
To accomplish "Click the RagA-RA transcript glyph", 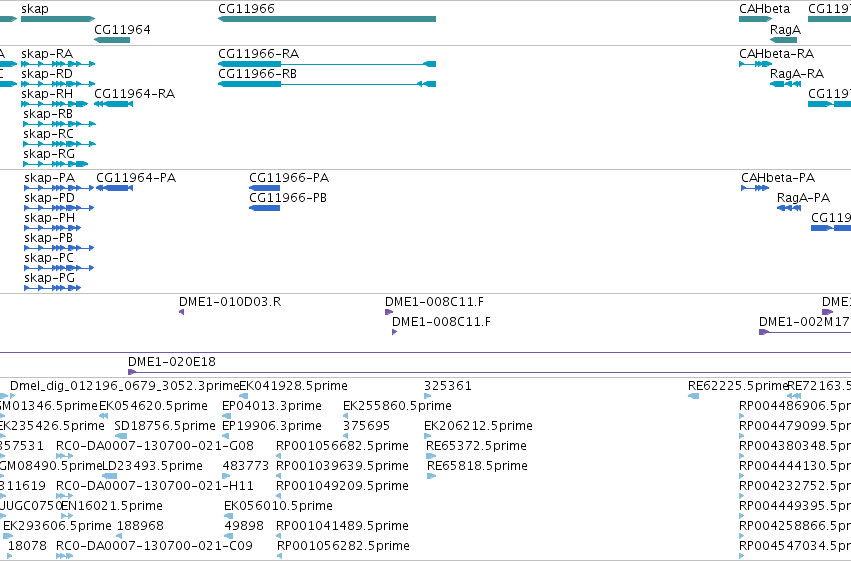I will coord(785,84).
